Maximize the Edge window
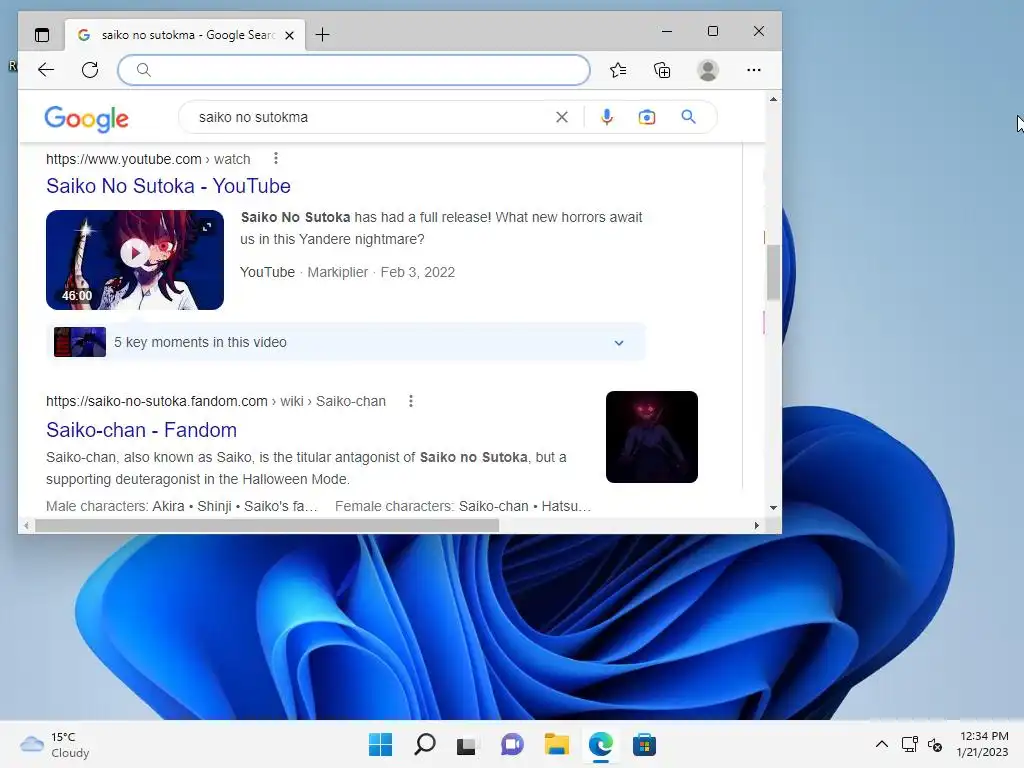 (712, 31)
